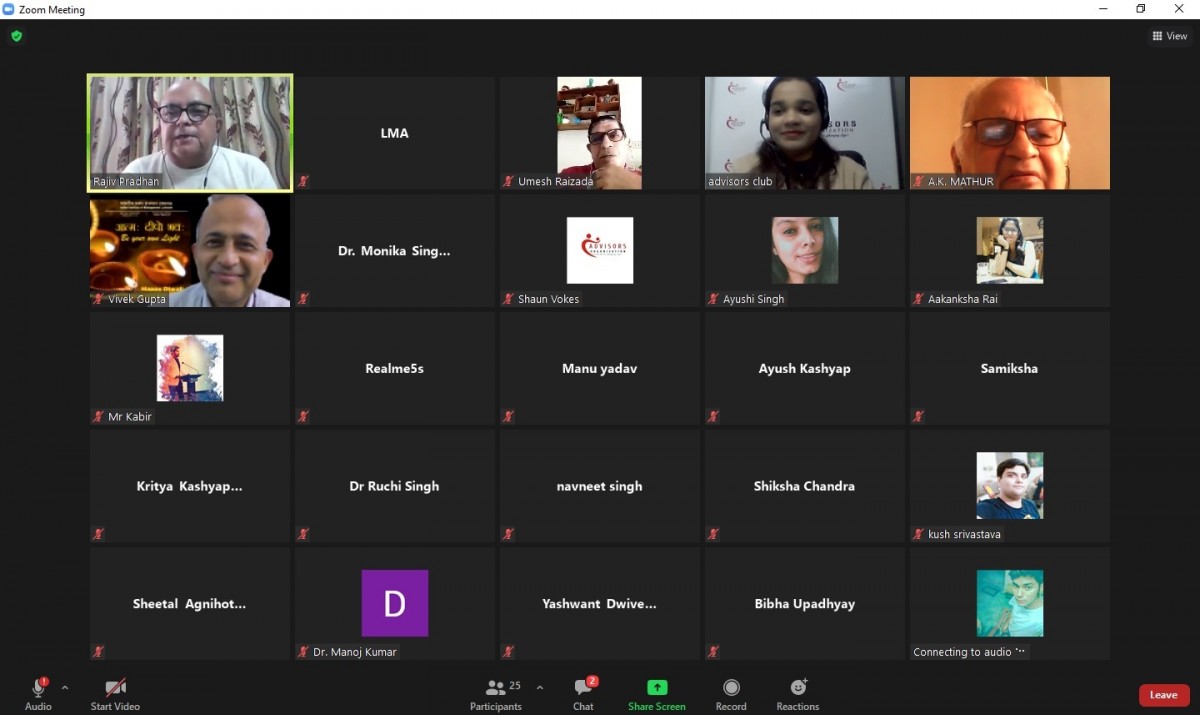Click the A.K. MATHUR video tile
This screenshot has height=715, width=1200.
(1009, 132)
